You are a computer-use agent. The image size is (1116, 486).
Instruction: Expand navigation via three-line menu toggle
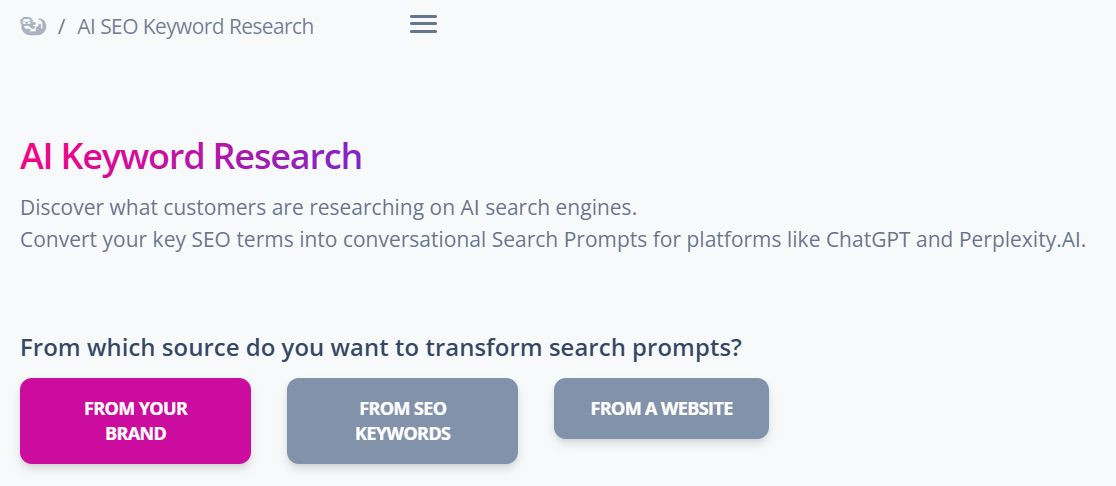tap(423, 25)
